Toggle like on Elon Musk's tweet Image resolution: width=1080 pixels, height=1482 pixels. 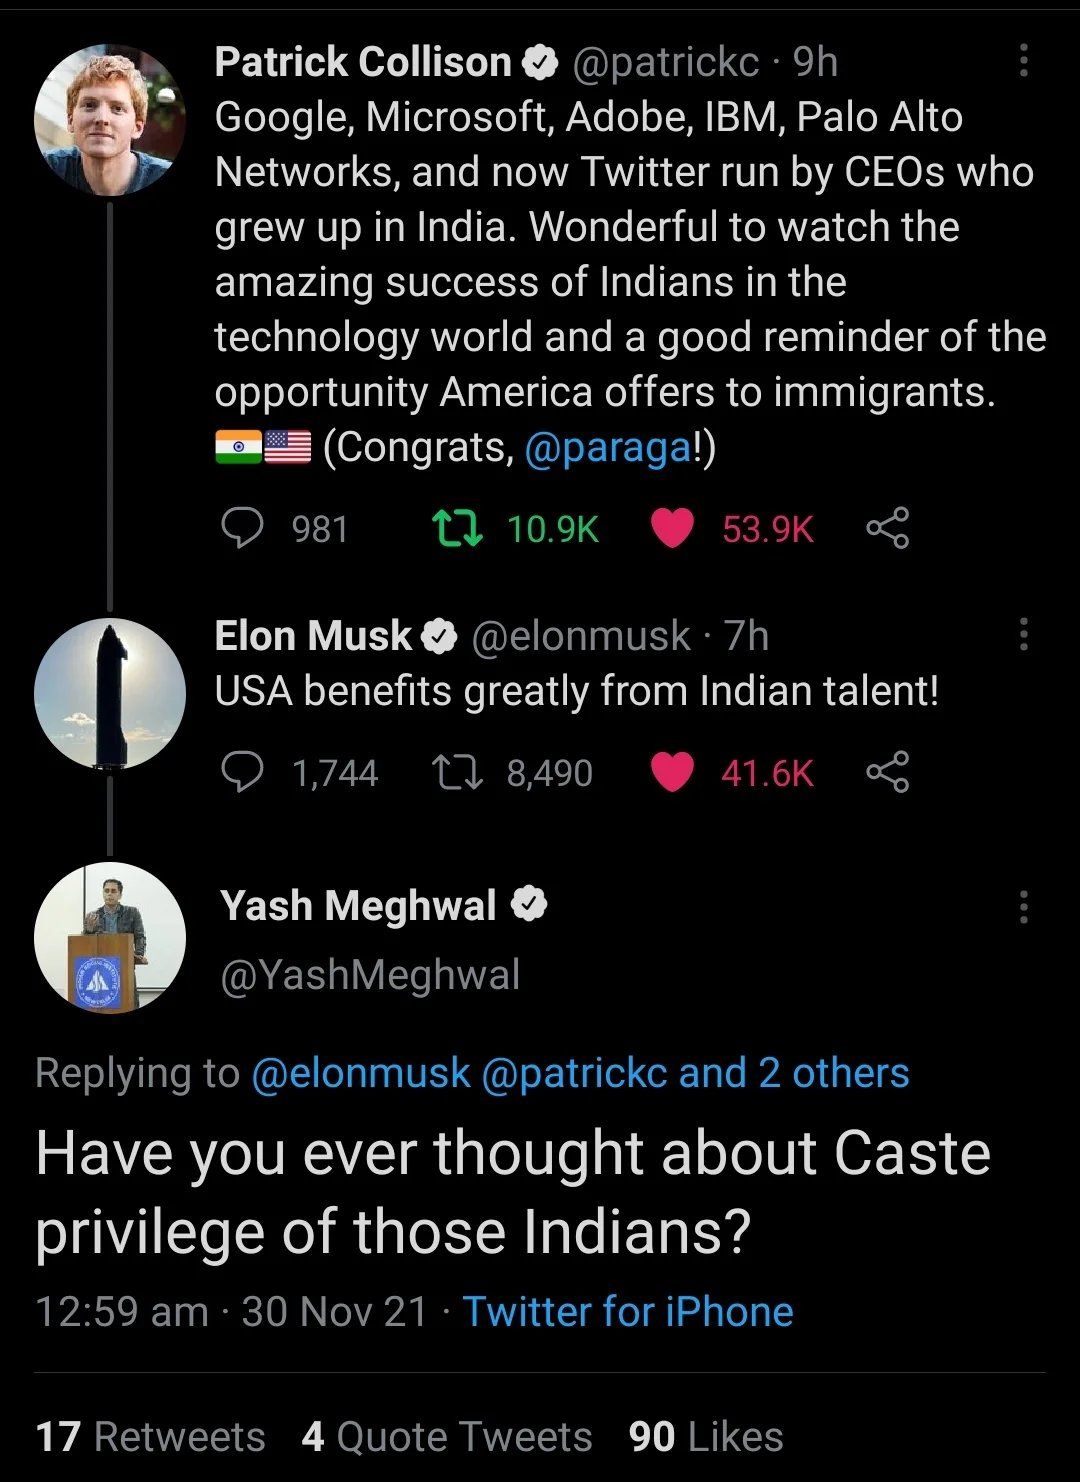click(x=672, y=772)
